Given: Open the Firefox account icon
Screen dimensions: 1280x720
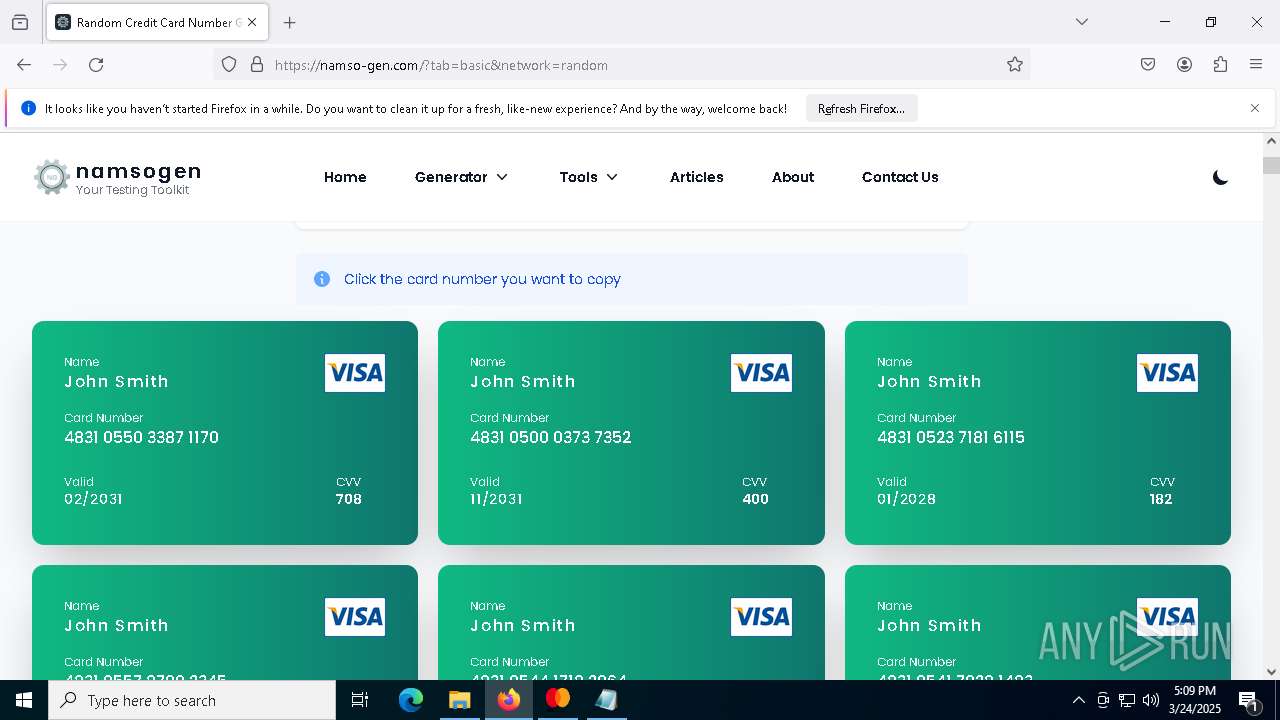Looking at the screenshot, I should (x=1184, y=65).
